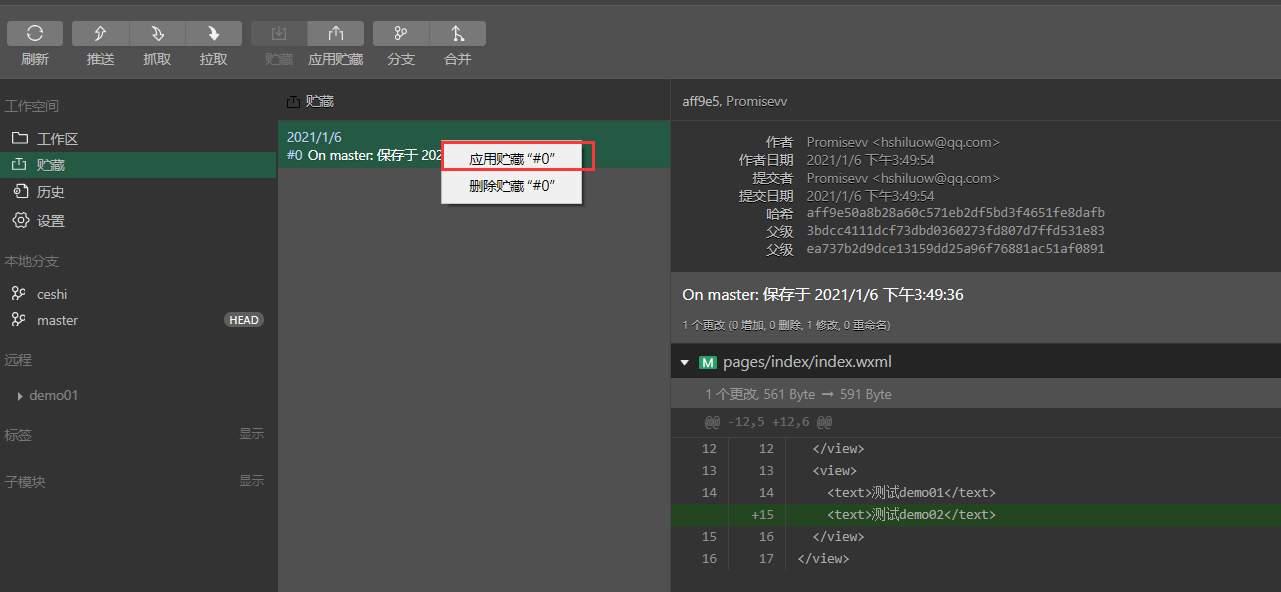Open 工作区 in the sidebar
Viewport: 1281px width, 592px height.
click(138, 139)
